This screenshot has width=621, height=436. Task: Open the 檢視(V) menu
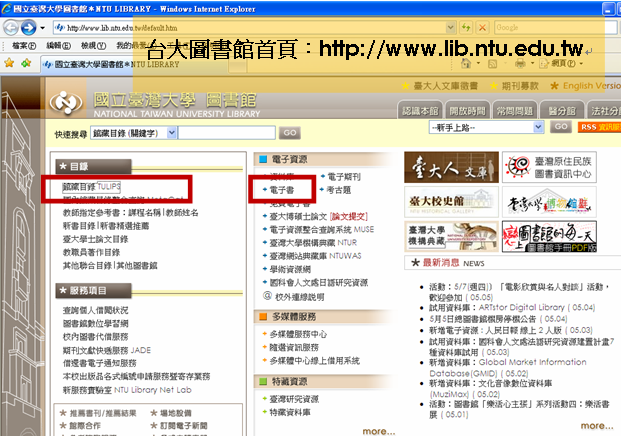pyautogui.click(x=93, y=46)
